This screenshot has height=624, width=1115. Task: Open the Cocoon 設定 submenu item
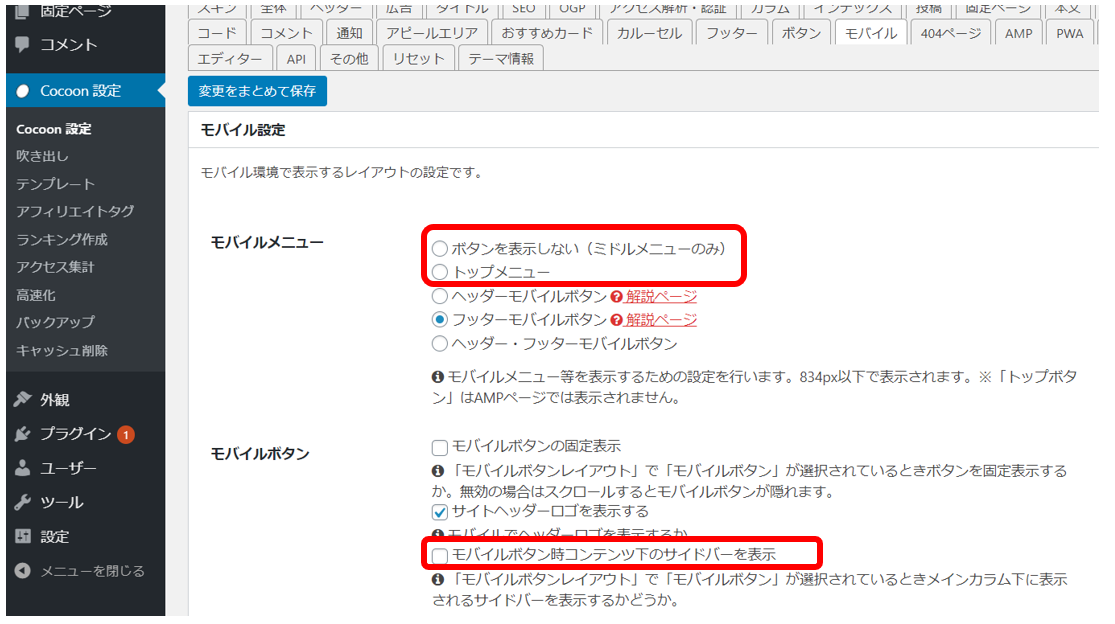[54, 129]
